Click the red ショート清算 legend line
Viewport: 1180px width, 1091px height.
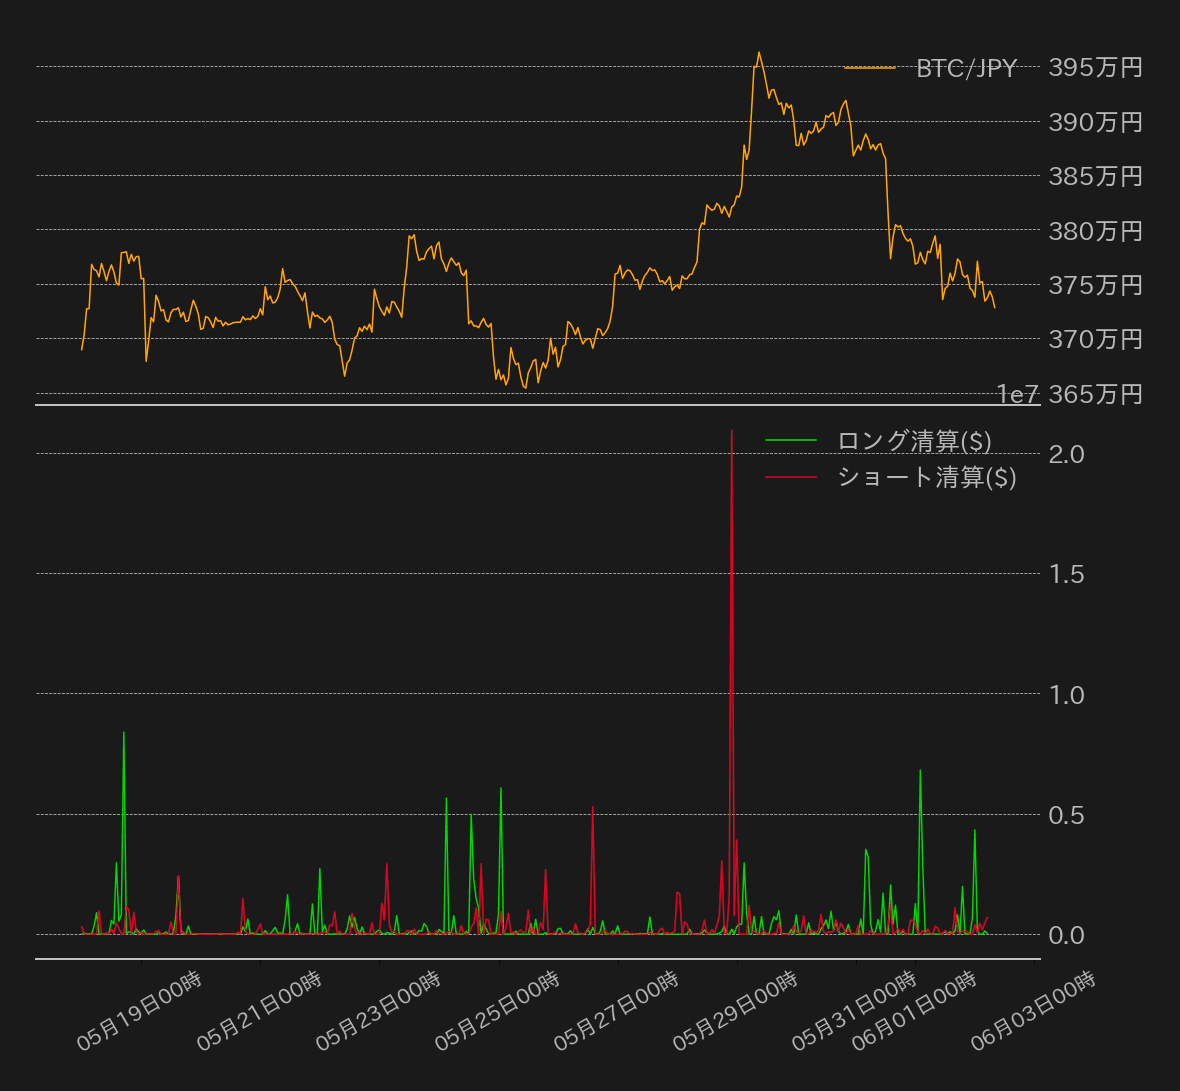(x=790, y=477)
